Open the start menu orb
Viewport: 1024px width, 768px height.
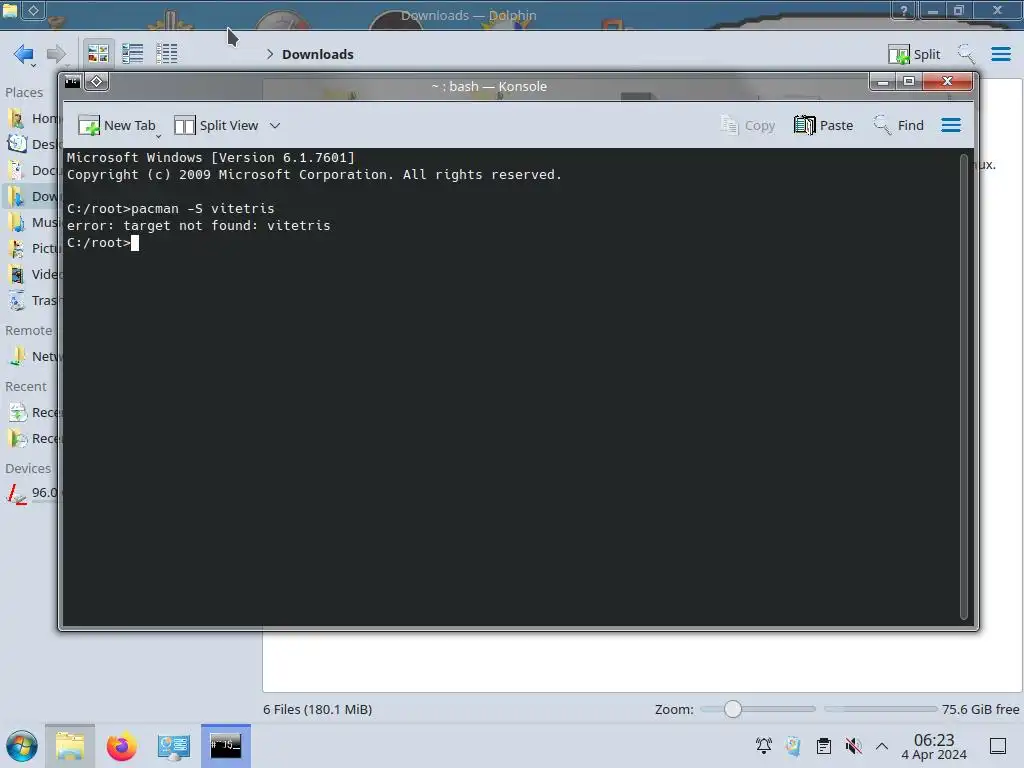point(22,746)
